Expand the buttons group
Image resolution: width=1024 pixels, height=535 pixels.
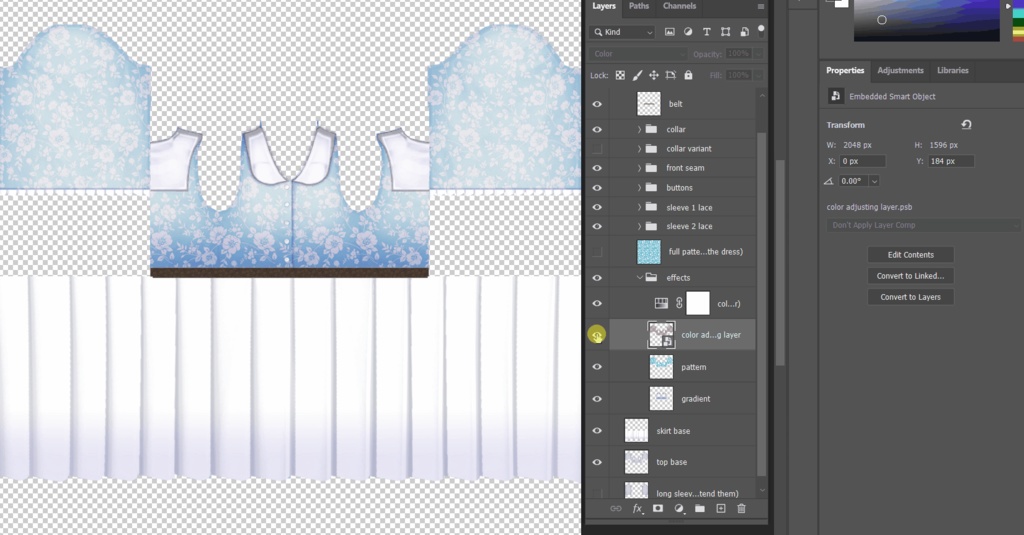click(x=639, y=187)
